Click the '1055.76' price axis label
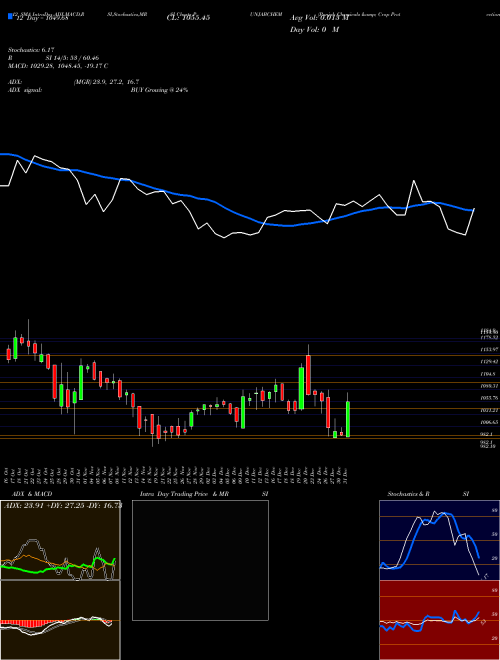500x660 pixels. [489, 398]
